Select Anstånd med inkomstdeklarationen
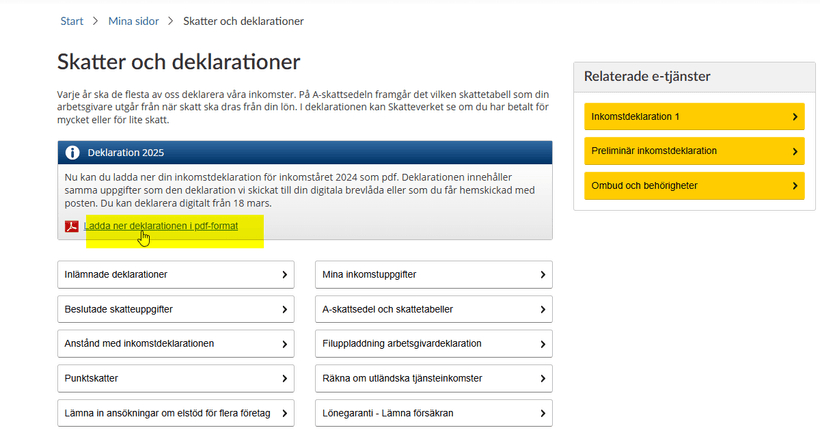The width and height of the screenshot is (820, 431). (x=175, y=343)
